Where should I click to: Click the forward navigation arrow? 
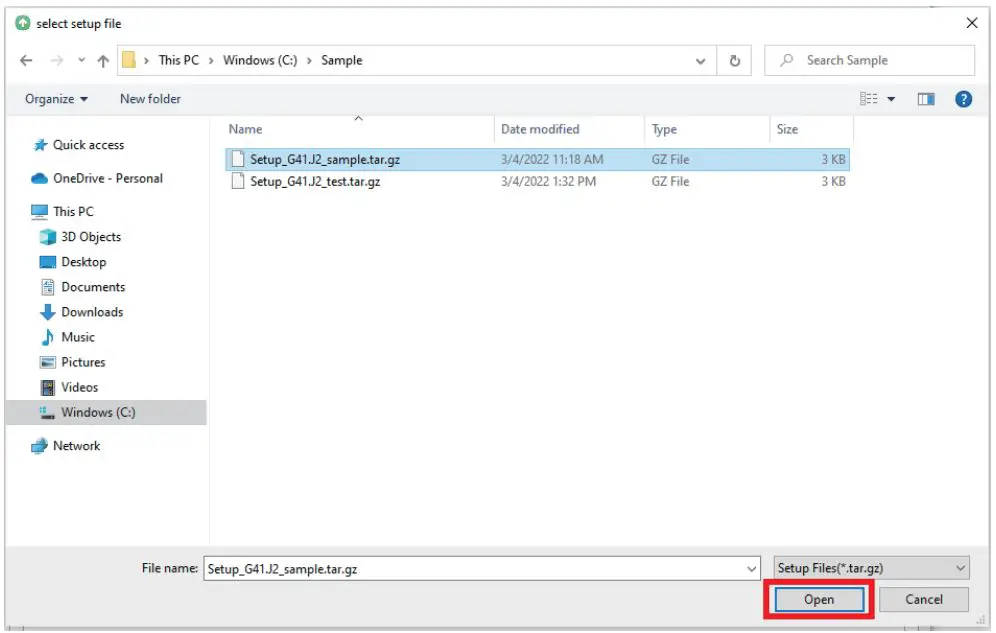pos(57,60)
